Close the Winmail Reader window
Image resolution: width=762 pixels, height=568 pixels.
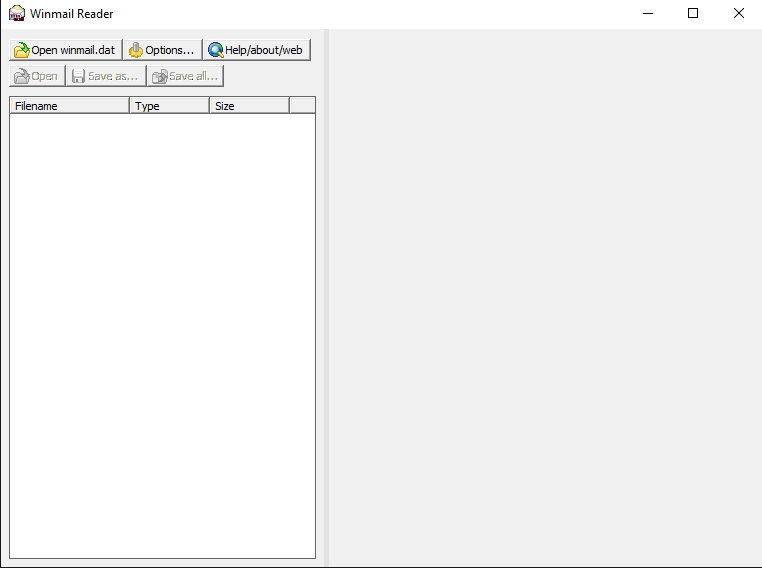pyautogui.click(x=739, y=14)
